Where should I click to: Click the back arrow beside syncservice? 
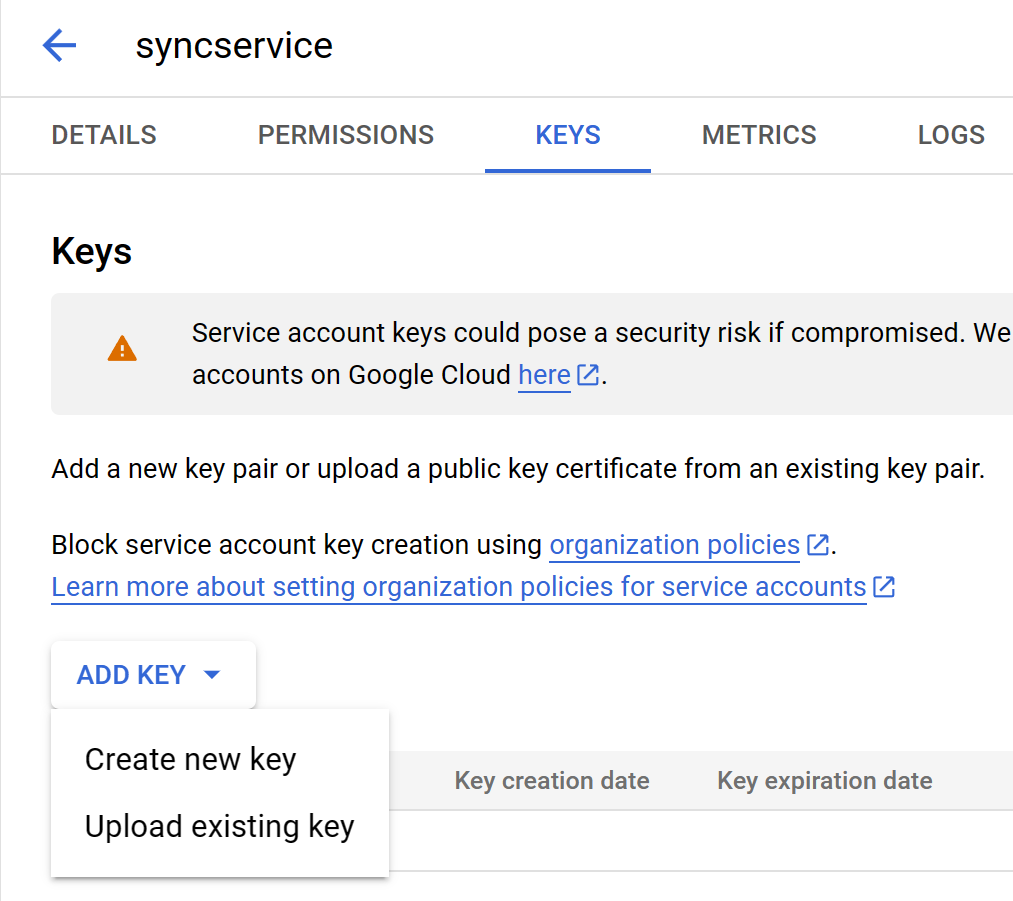click(58, 45)
